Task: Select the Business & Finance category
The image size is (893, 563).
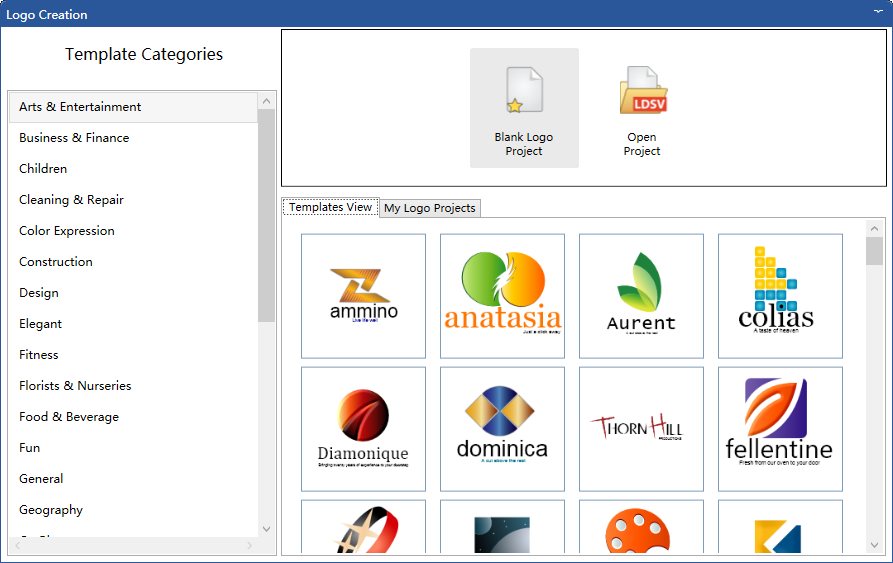Action: click(x=133, y=138)
